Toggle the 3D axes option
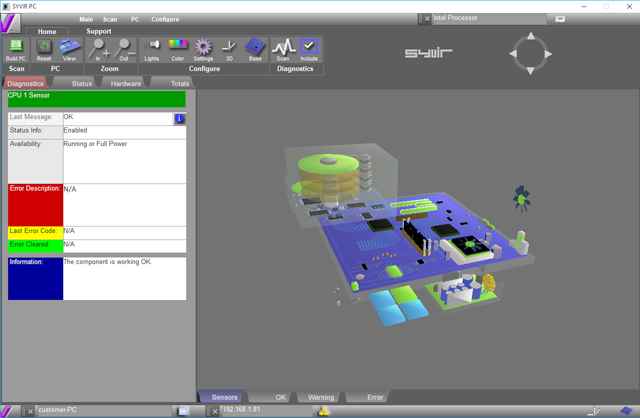640x418 pixels. click(x=229, y=48)
